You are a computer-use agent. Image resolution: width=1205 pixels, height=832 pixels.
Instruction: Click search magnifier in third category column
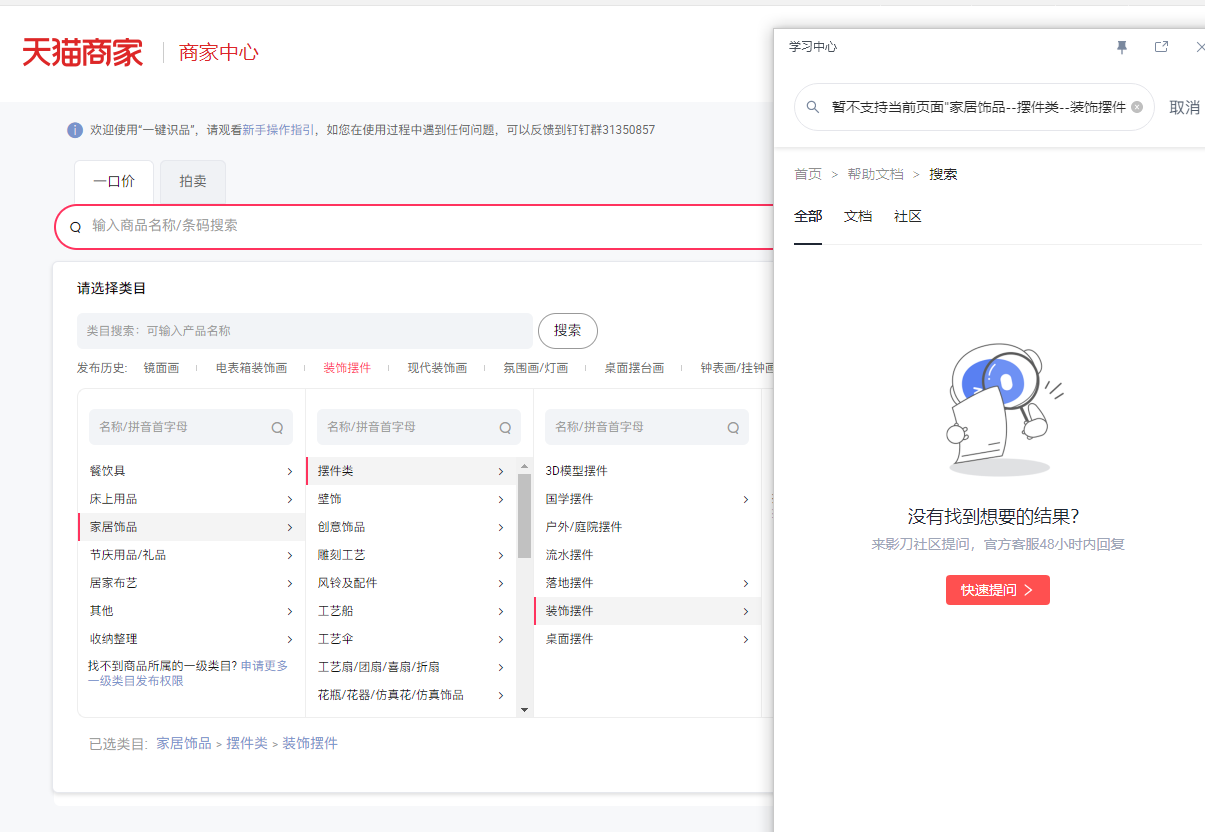(x=733, y=428)
